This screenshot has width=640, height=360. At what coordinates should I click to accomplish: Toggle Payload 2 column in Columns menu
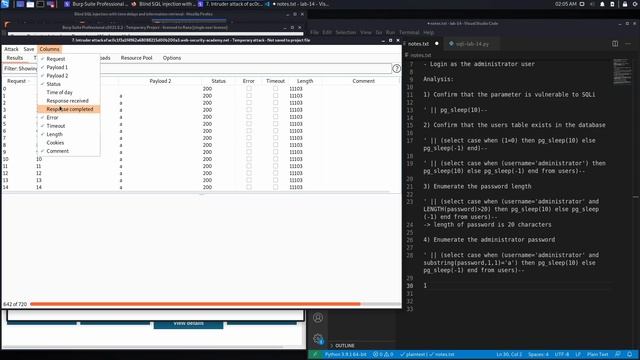click(x=68, y=76)
